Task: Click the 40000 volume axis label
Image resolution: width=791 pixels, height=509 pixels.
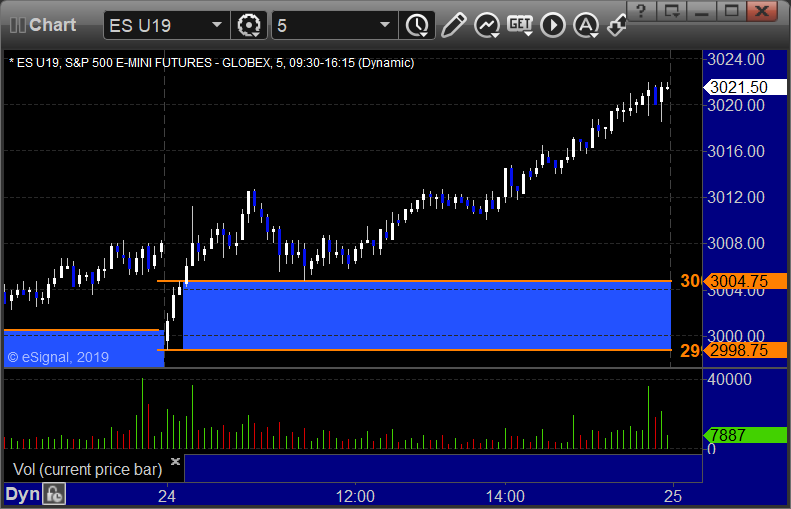Action: click(729, 379)
